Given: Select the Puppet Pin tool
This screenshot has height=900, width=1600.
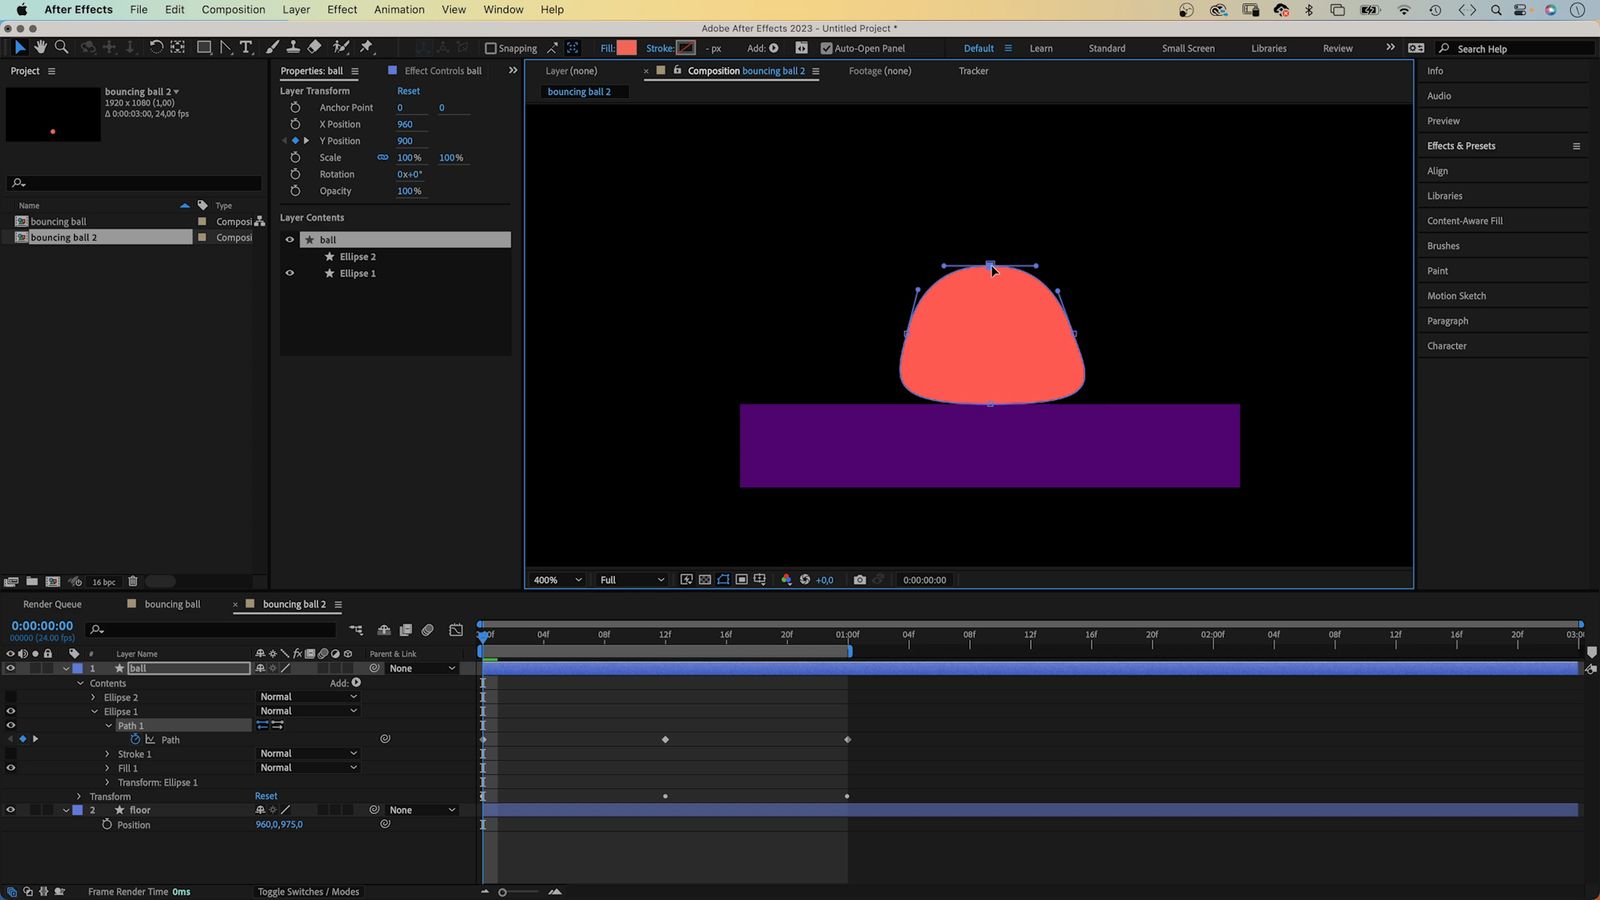Looking at the screenshot, I should [366, 47].
